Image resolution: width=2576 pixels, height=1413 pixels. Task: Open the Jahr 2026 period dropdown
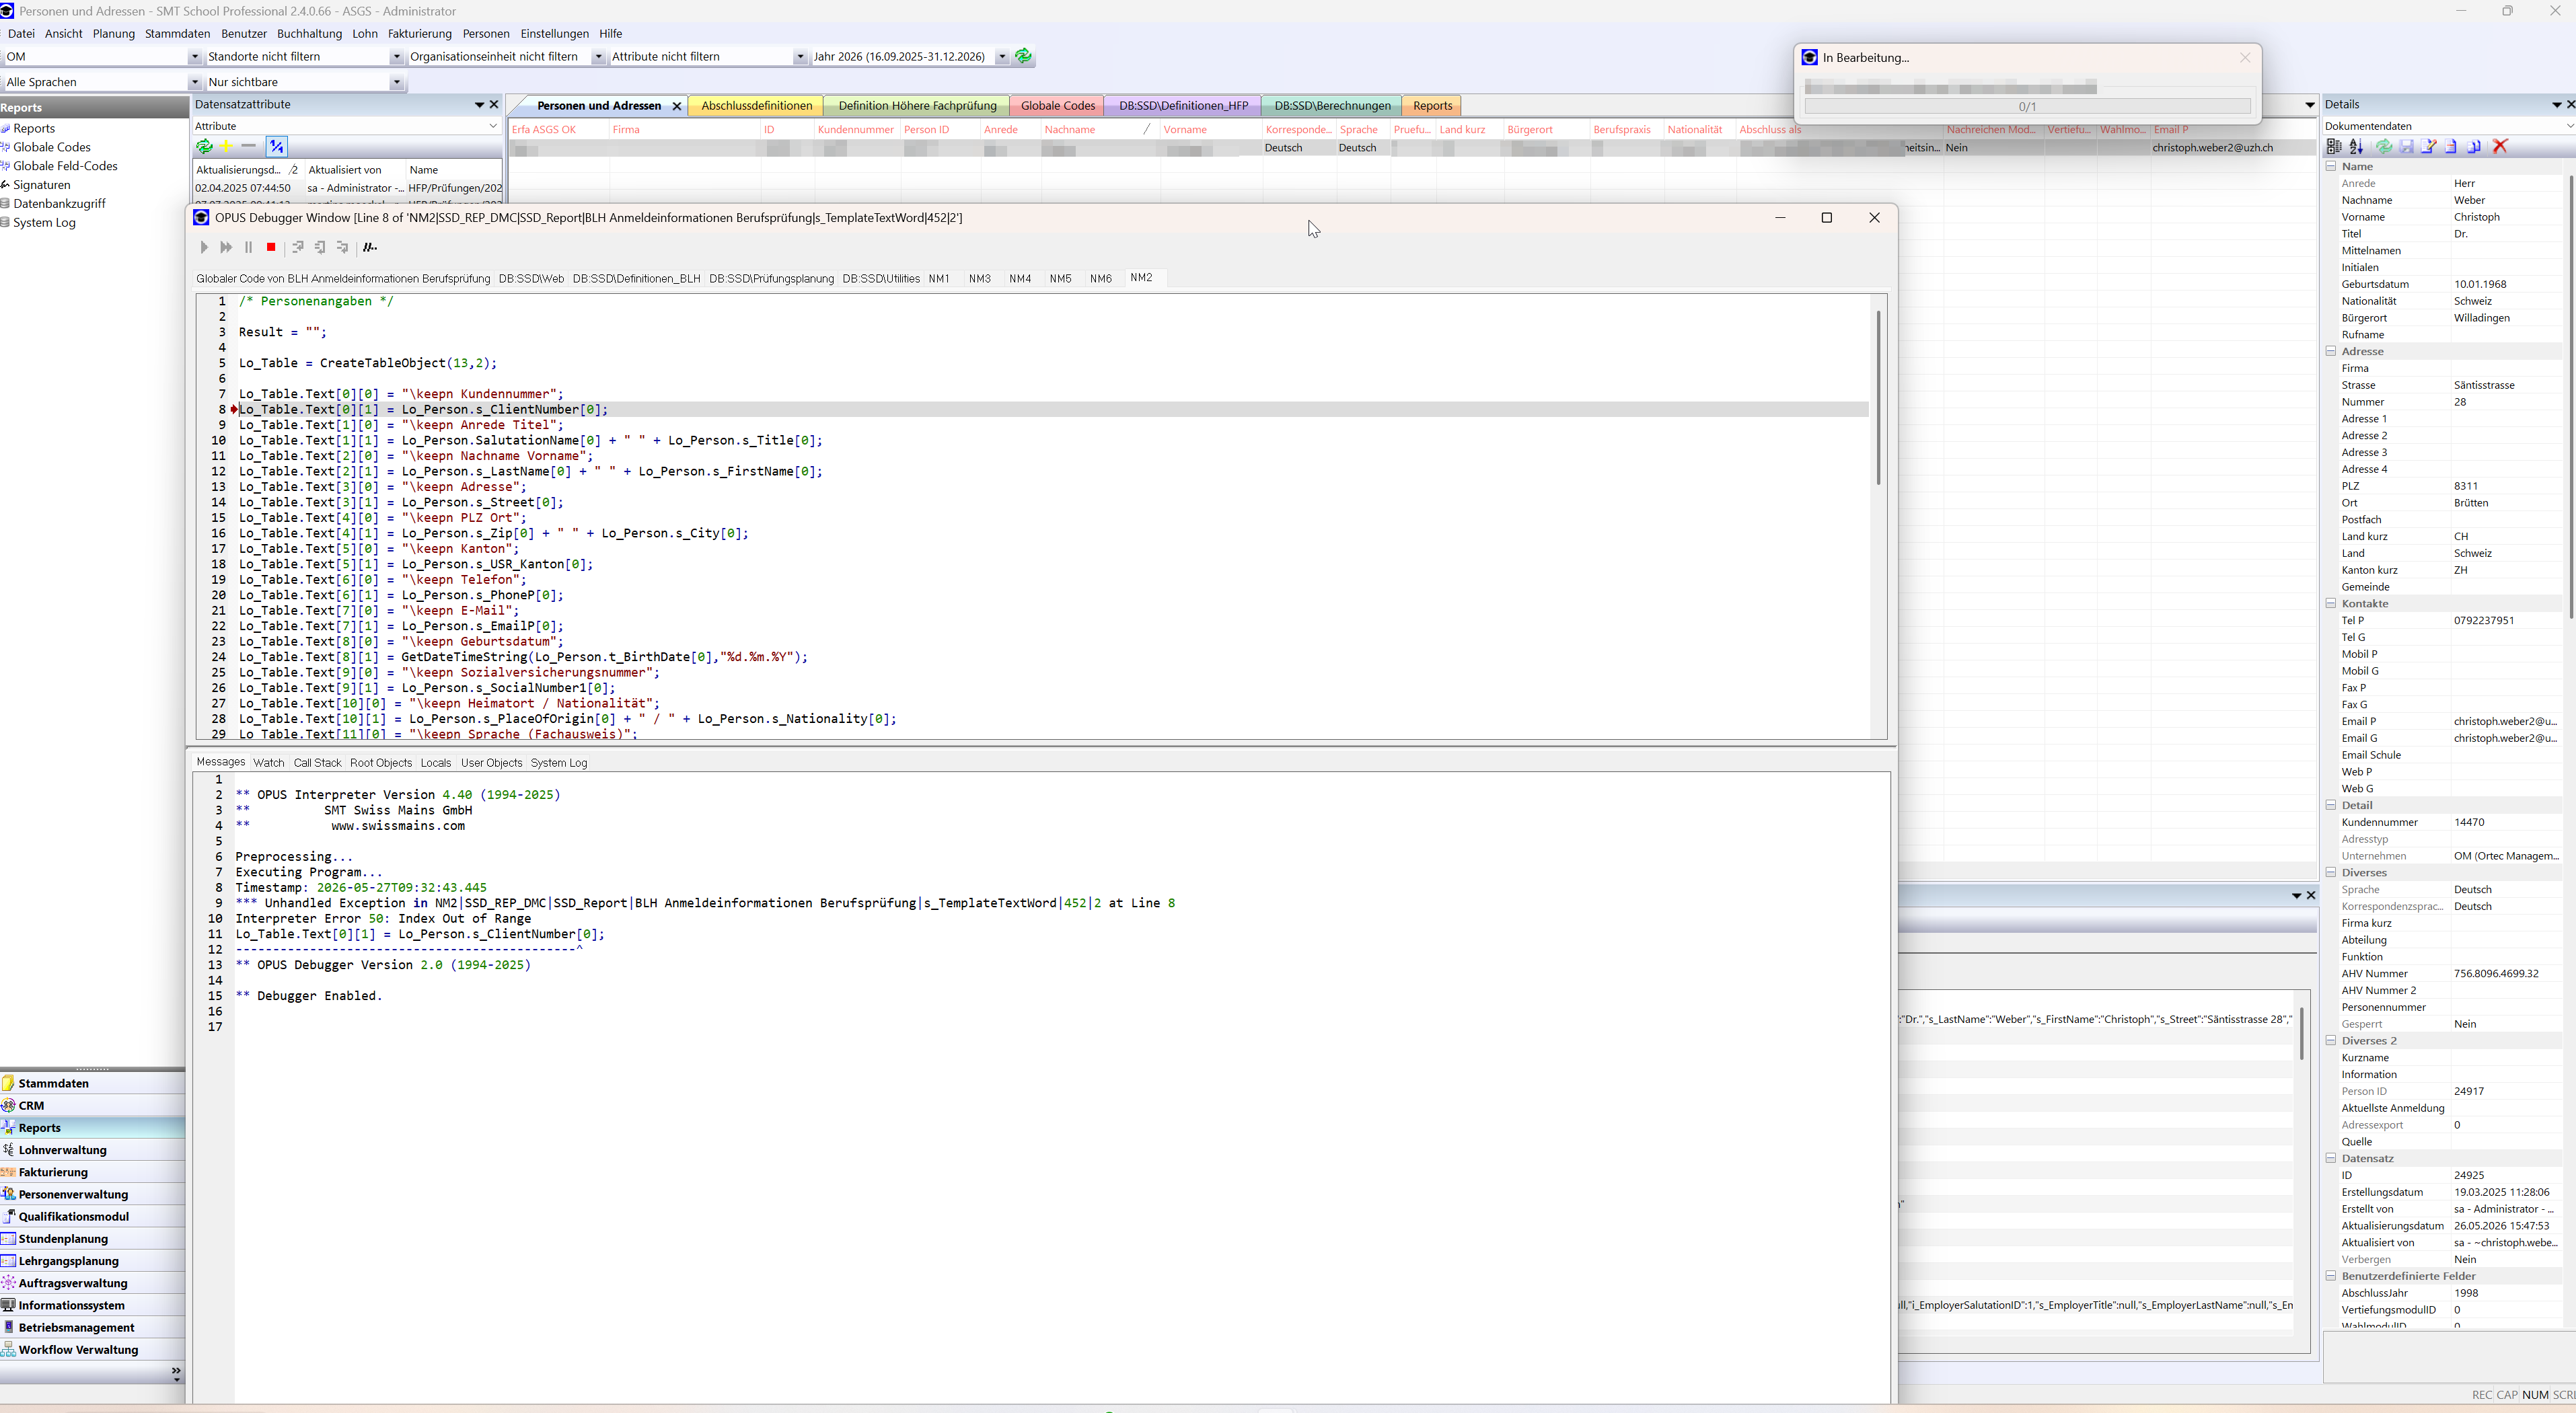tap(1002, 57)
